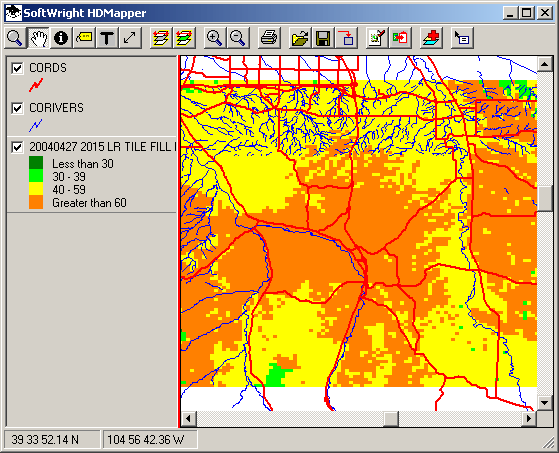Add a layer with red plus icon
The image size is (559, 453).
(x=431, y=38)
